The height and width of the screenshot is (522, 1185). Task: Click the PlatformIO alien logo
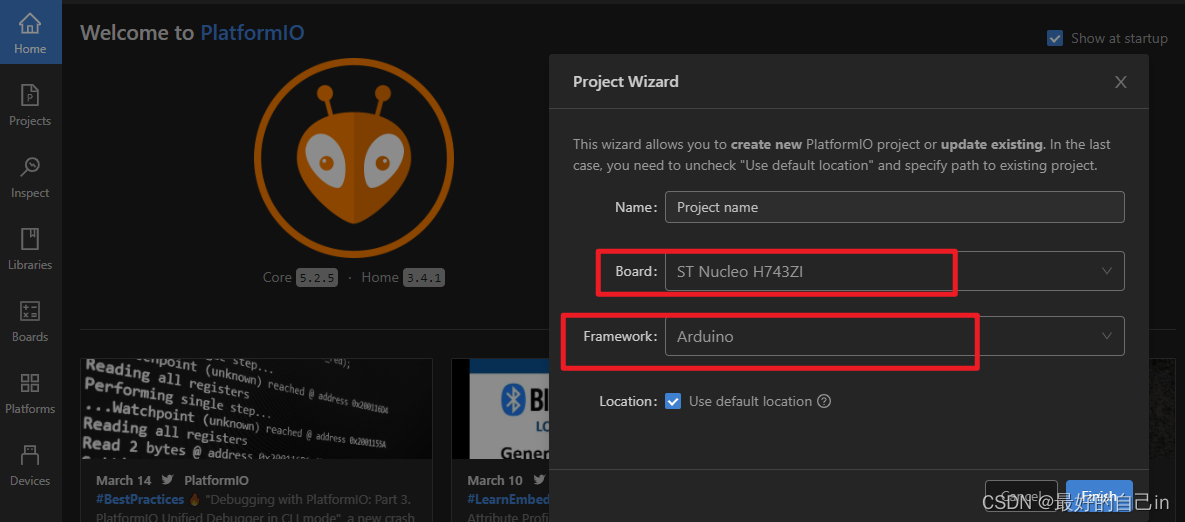click(354, 159)
